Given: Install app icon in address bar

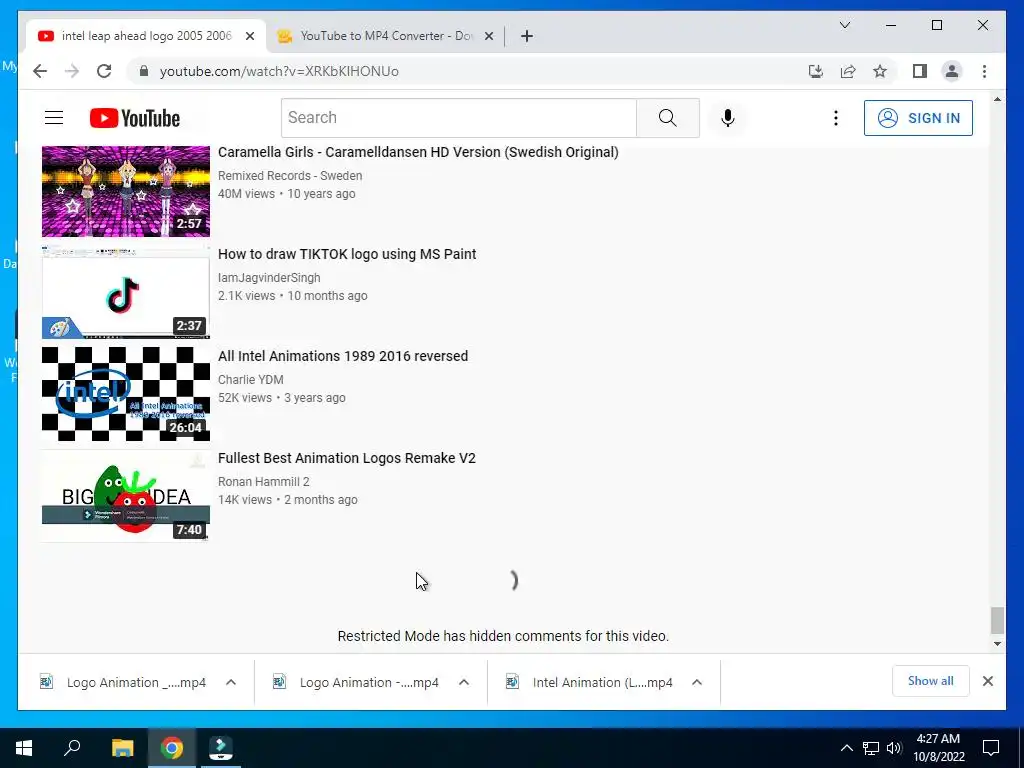Looking at the screenshot, I should click(816, 71).
